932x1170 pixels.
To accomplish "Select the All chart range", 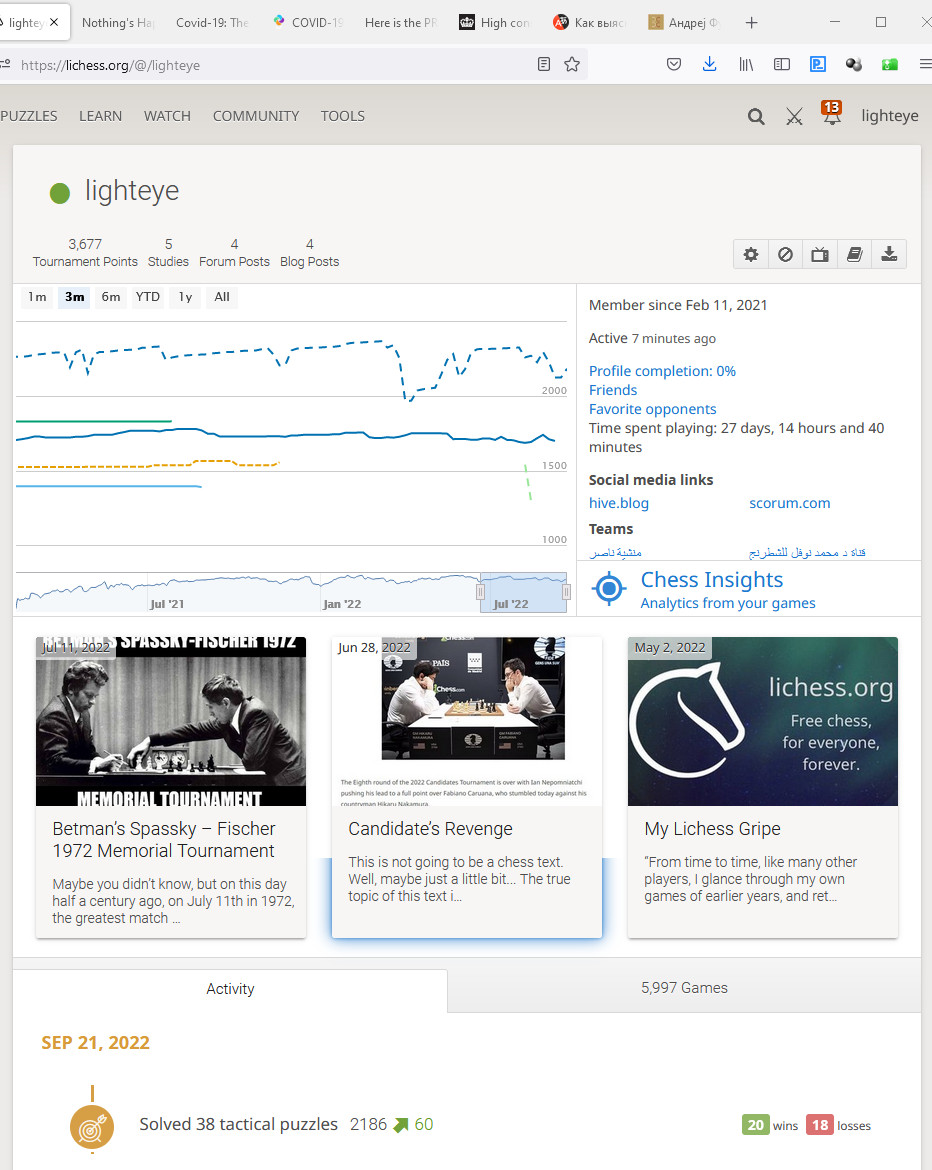I will click(x=222, y=297).
